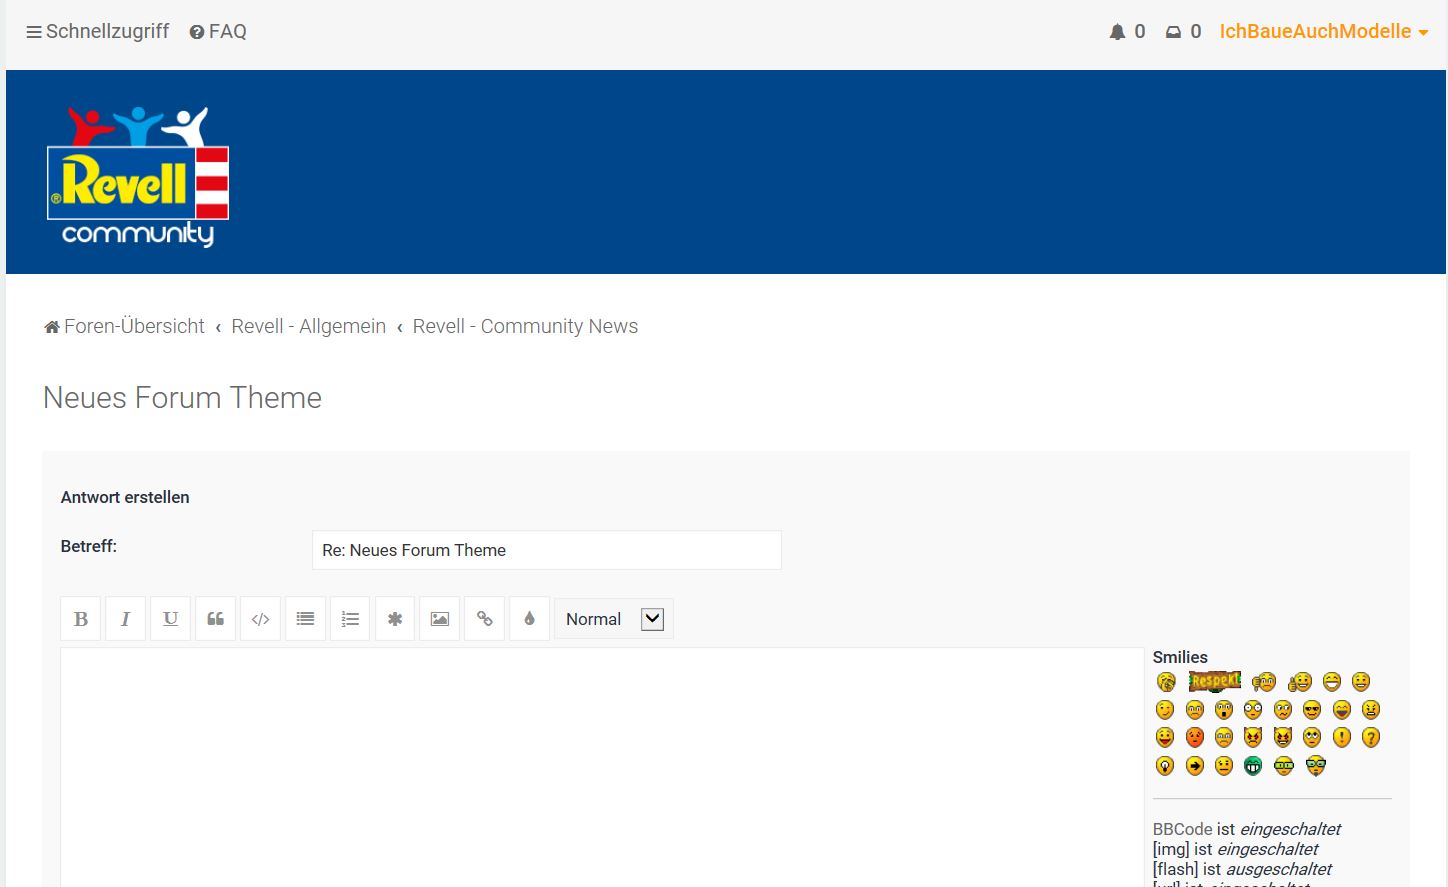Insert a quote block
This screenshot has height=887, width=1448.
(x=215, y=619)
